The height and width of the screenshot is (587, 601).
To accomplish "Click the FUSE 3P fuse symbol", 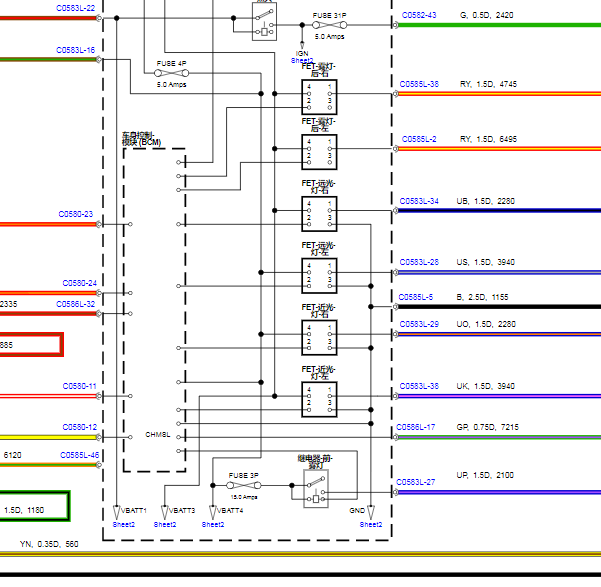I will [x=244, y=485].
